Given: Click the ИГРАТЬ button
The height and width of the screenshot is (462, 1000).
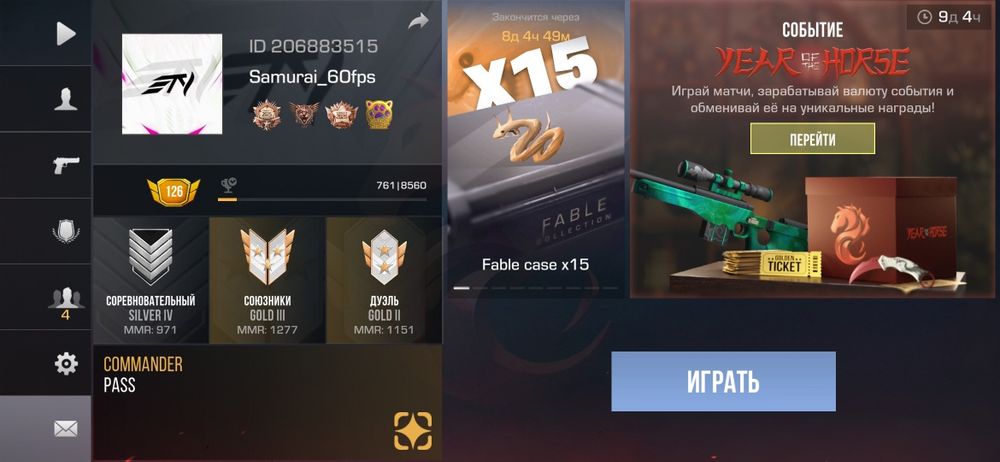Looking at the screenshot, I should [723, 382].
